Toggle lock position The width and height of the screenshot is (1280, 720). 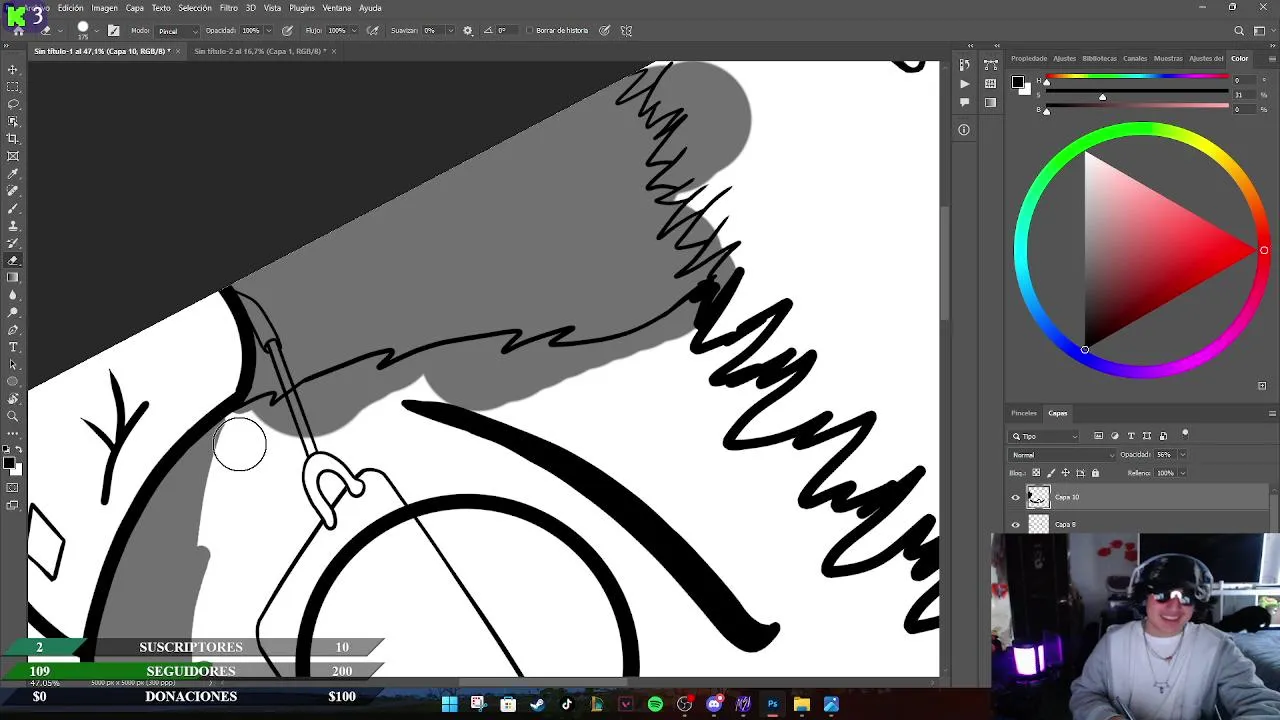1065,473
